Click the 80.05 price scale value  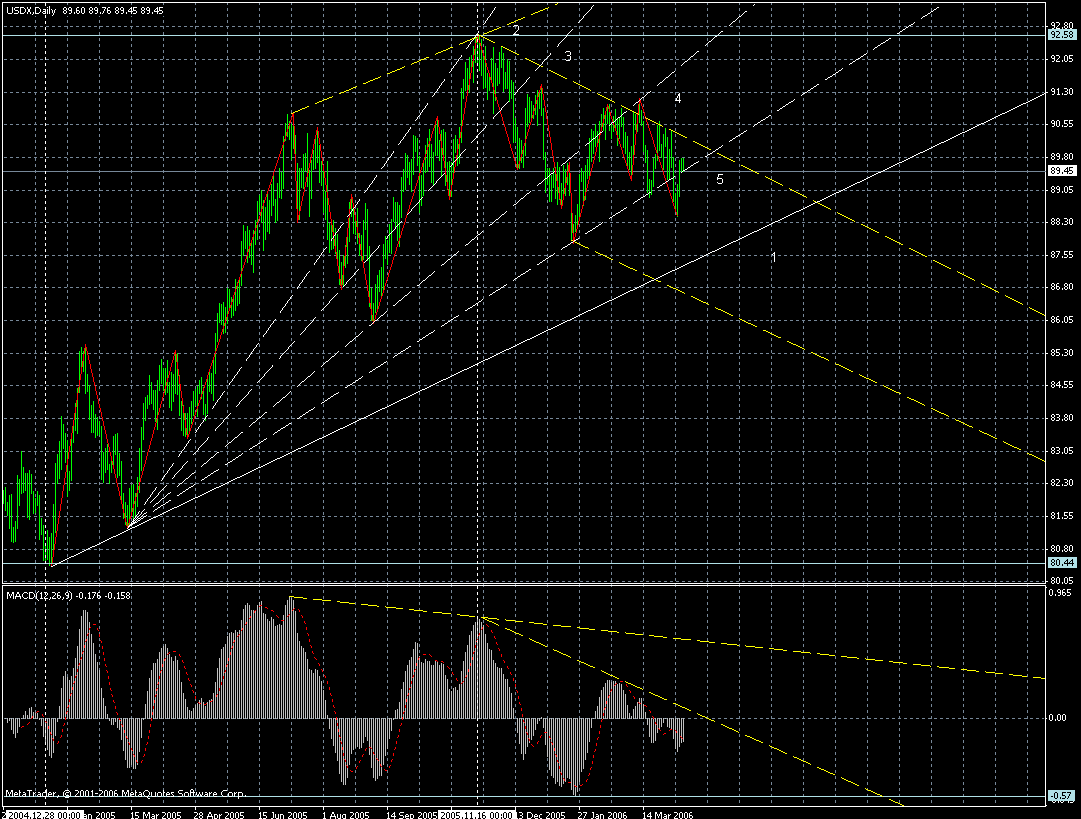pyautogui.click(x=1062, y=580)
